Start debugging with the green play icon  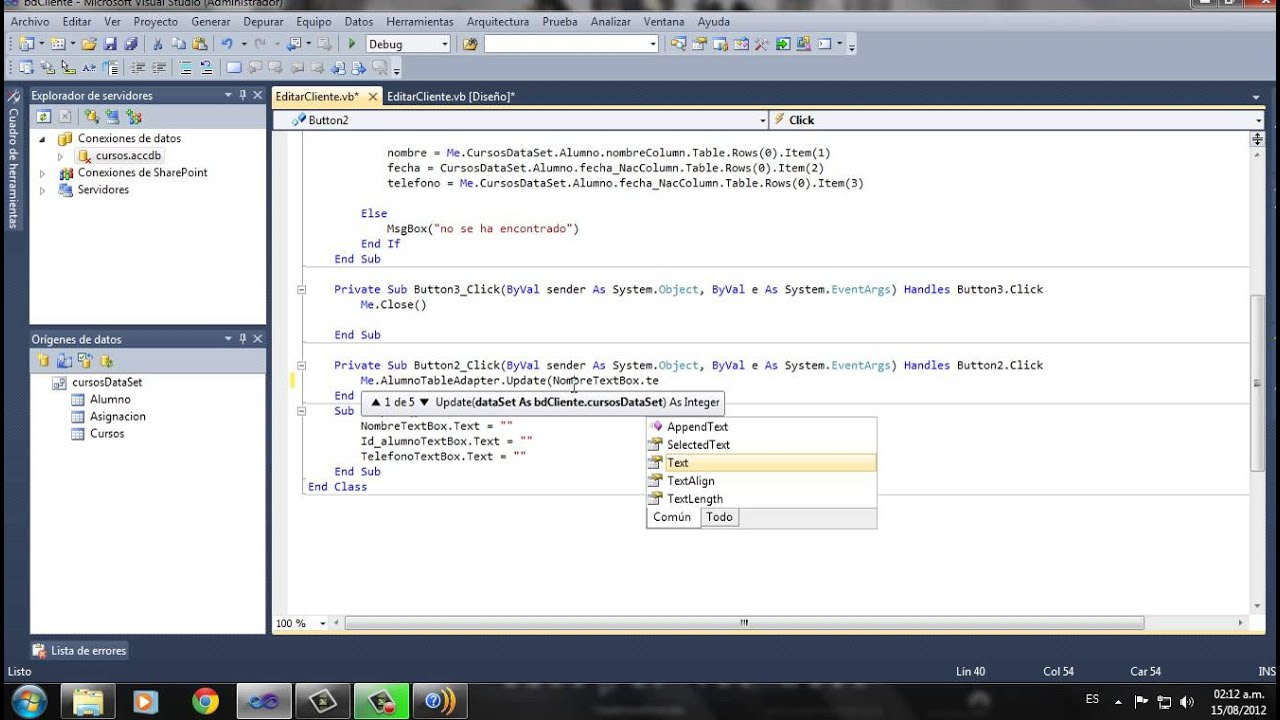[352, 44]
